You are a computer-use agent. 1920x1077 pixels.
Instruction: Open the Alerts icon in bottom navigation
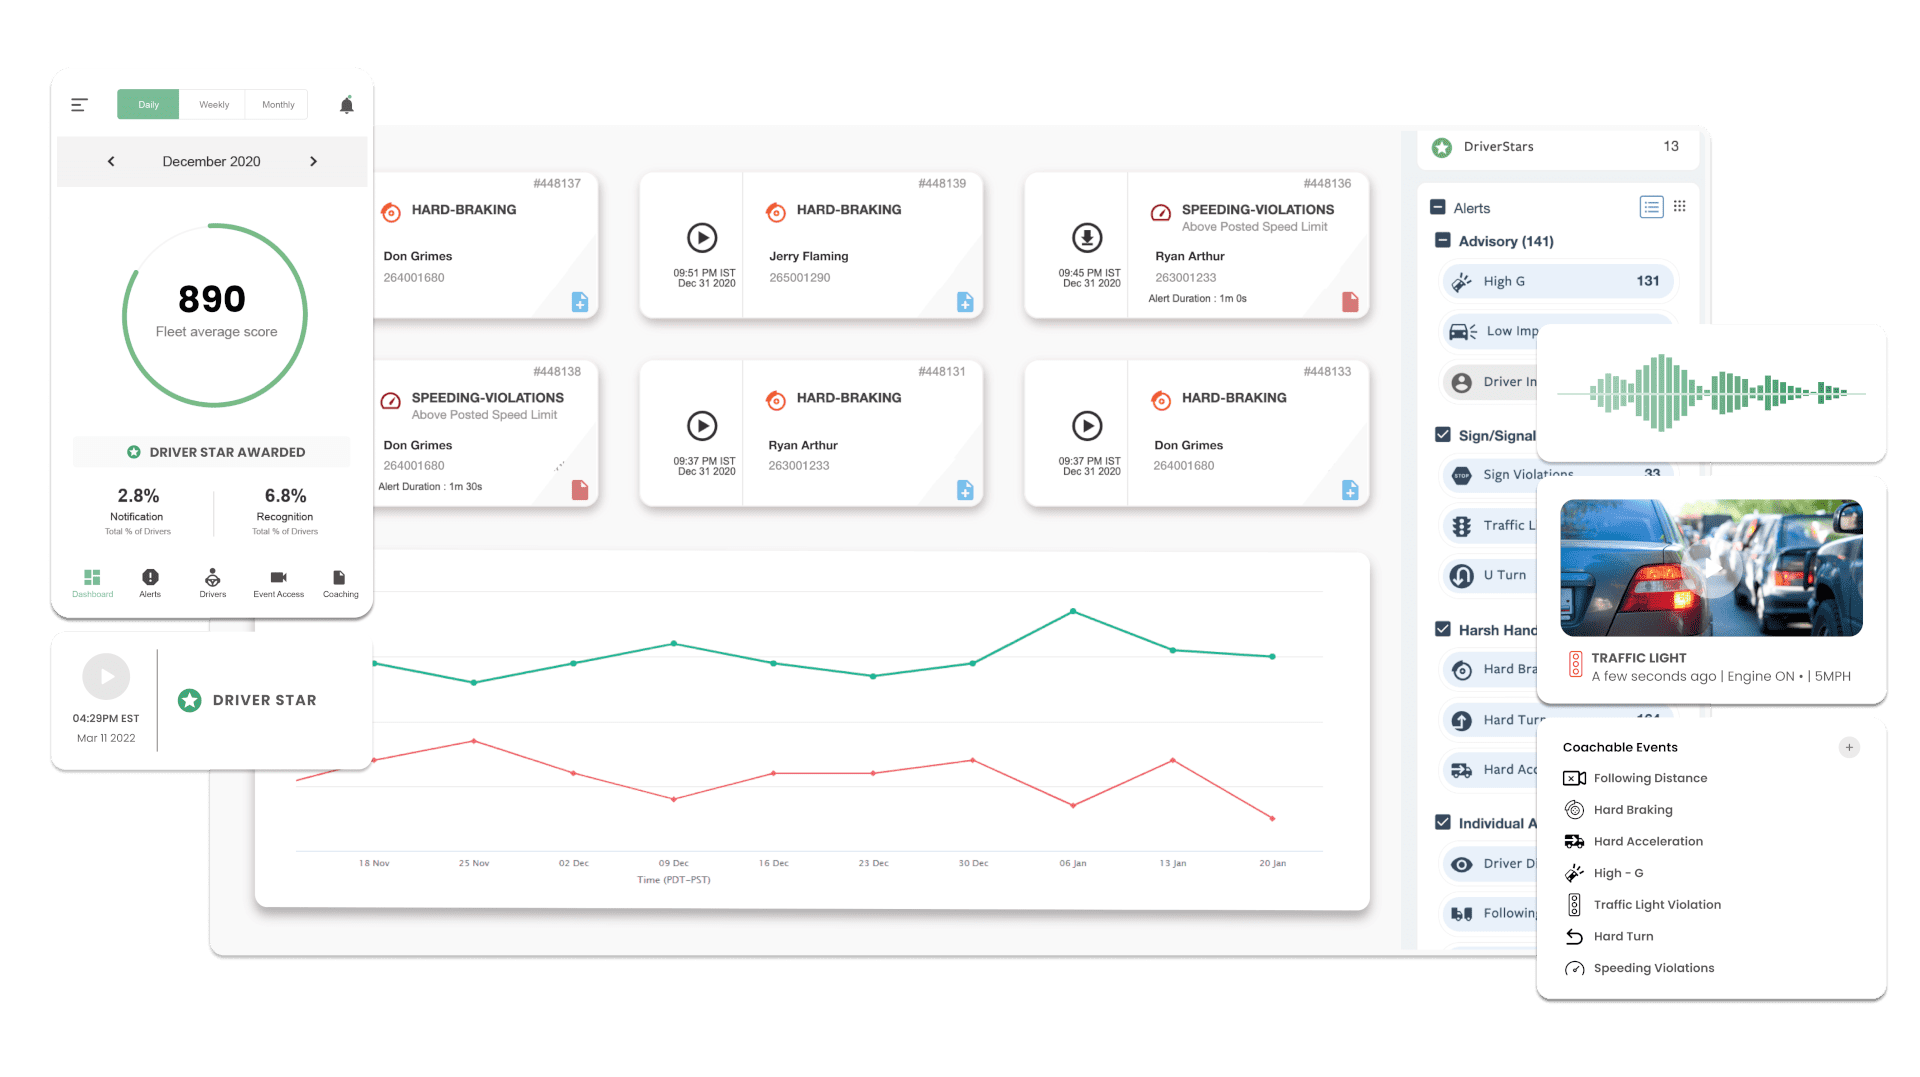pyautogui.click(x=150, y=578)
